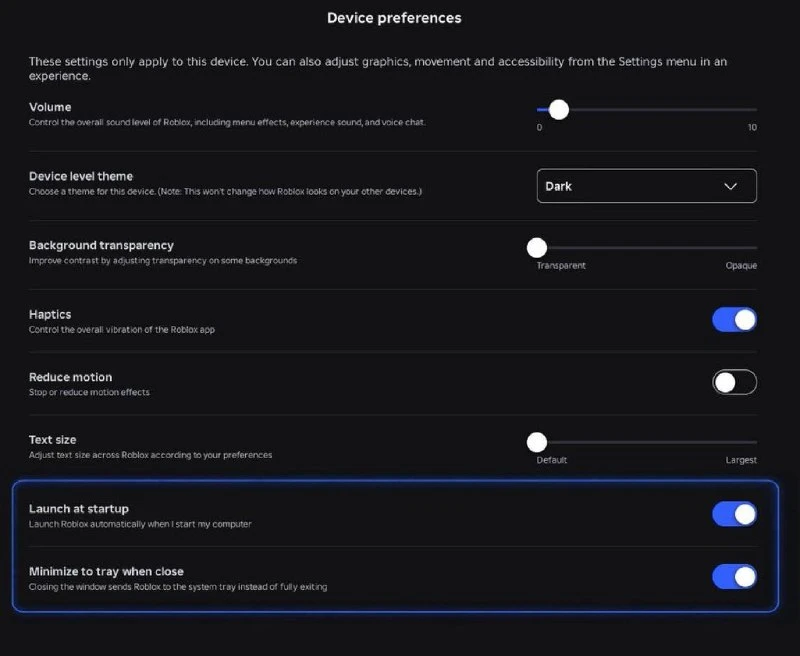This screenshot has height=656, width=800.
Task: Click the chevron arrow in the theme dropdown
Action: click(x=731, y=186)
